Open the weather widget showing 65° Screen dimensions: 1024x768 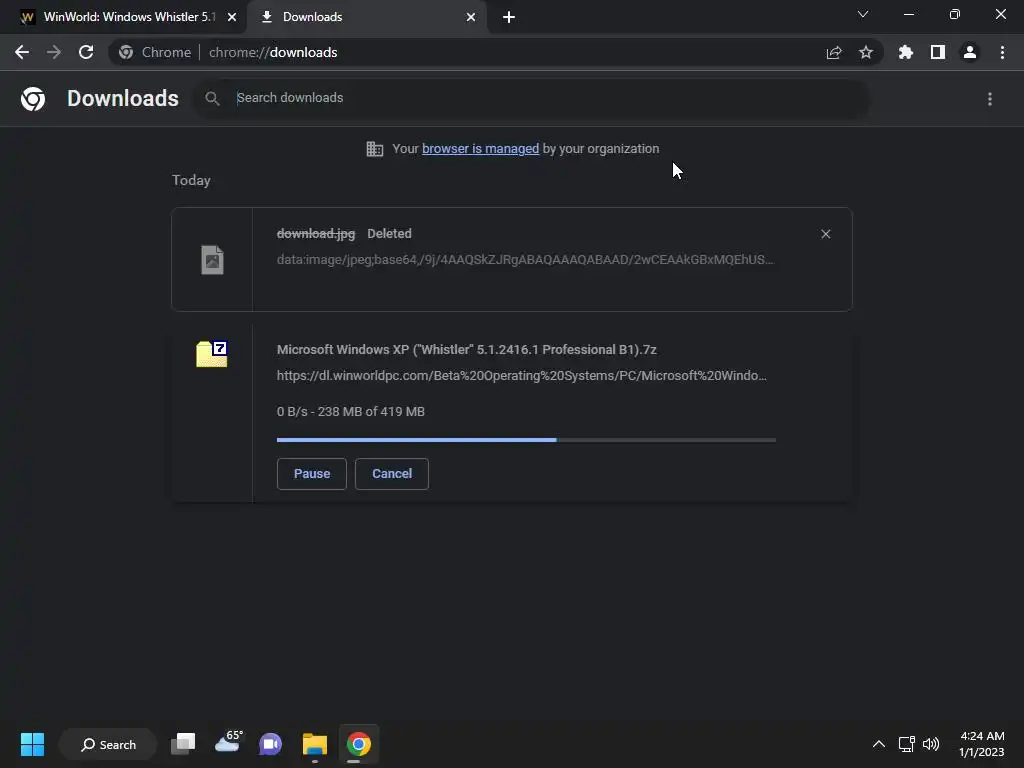tap(228, 743)
